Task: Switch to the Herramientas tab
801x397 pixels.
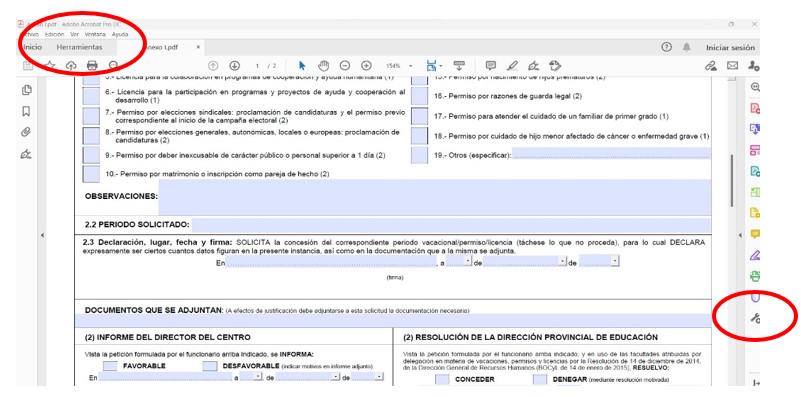Action: [79, 47]
